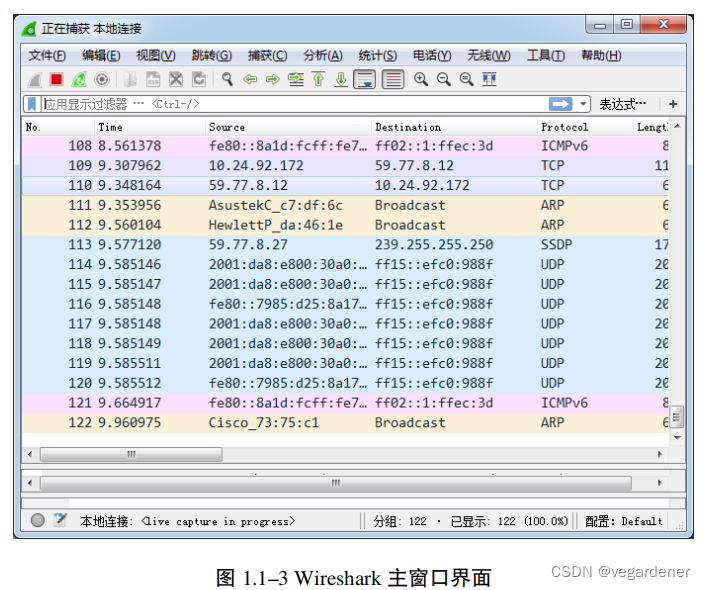Click the open capture file icon
Viewport: 706px width, 590px height.
tap(130, 80)
